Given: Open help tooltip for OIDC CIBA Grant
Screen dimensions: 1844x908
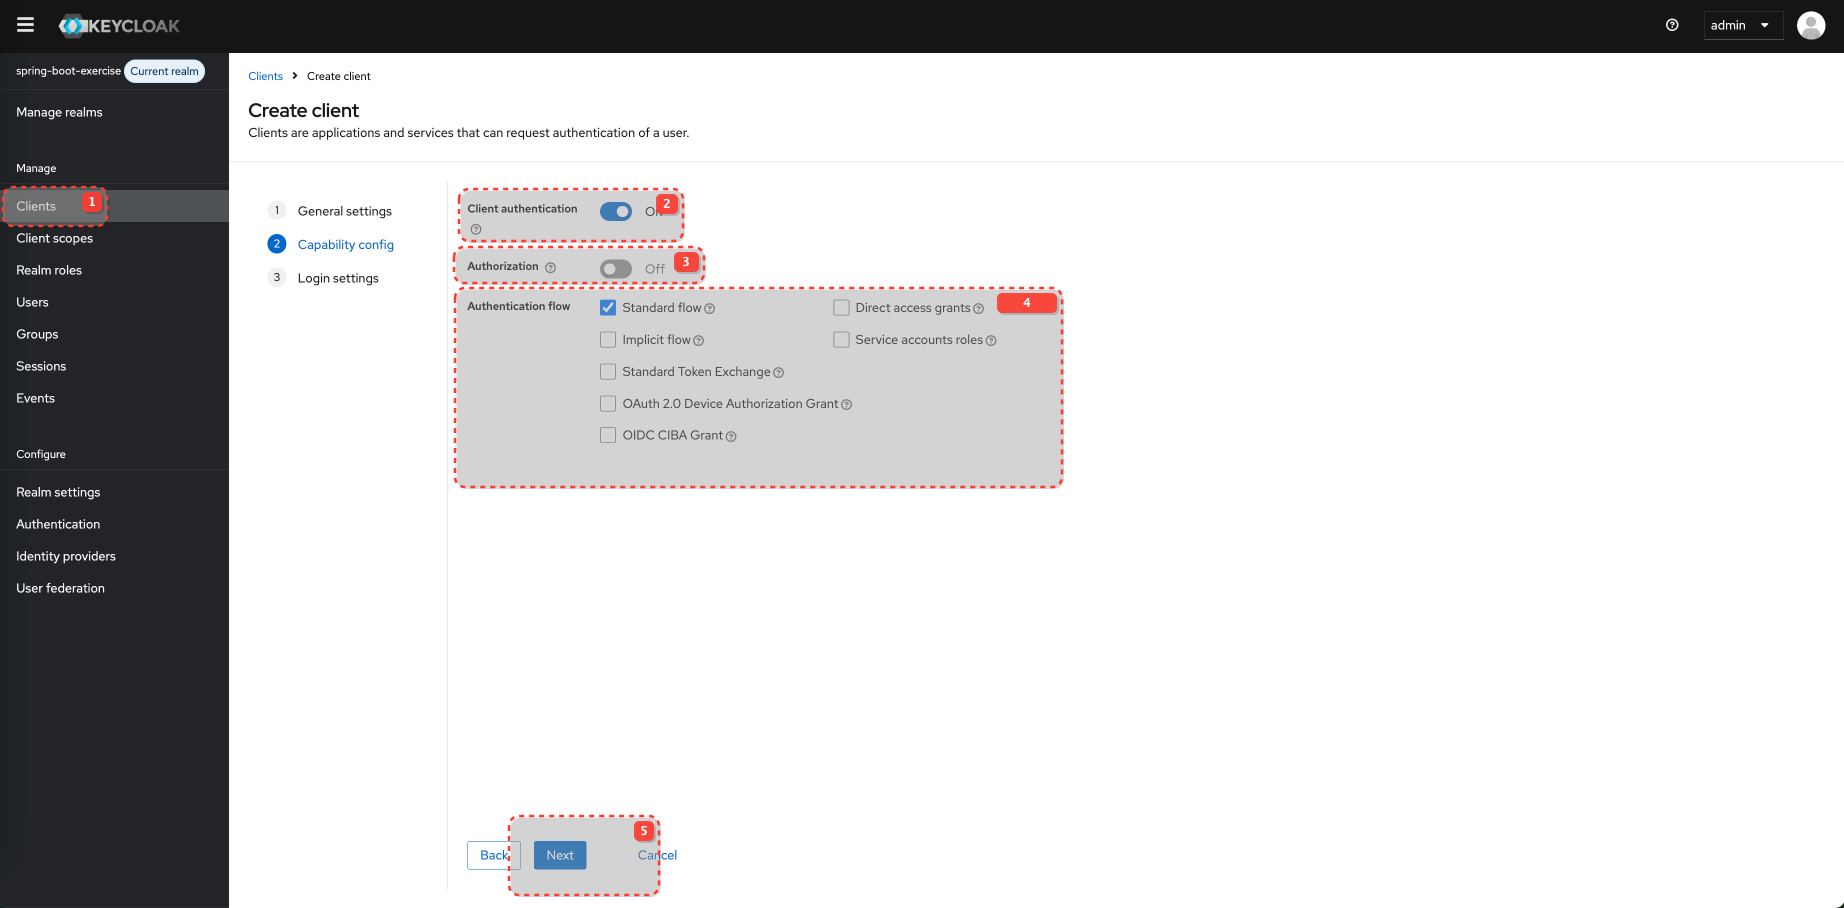Looking at the screenshot, I should tap(731, 436).
